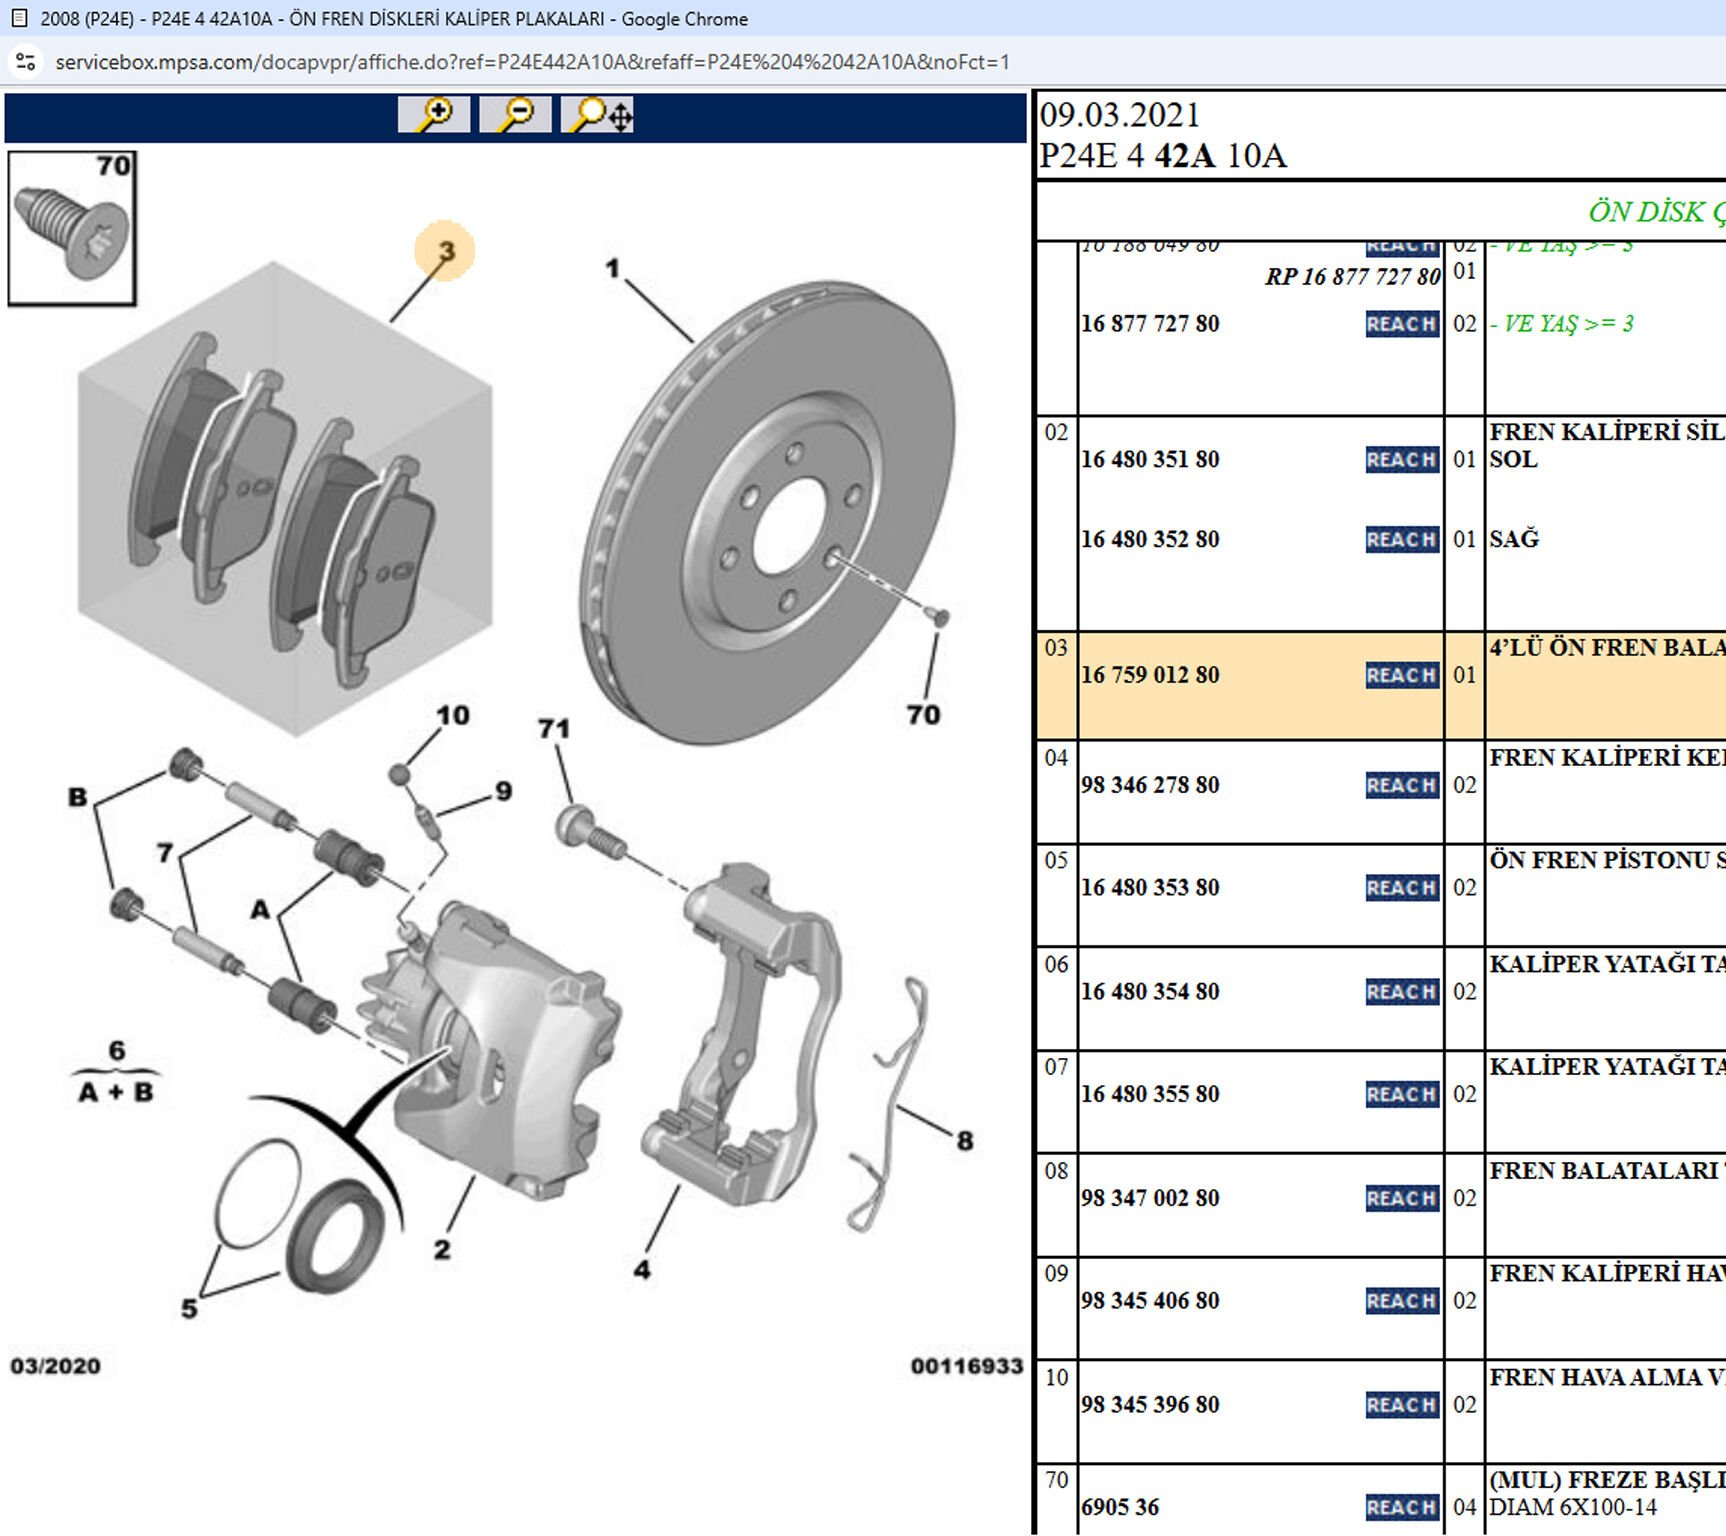Click the browser address bar URL
Viewport: 1726px width, 1536px height.
click(x=532, y=62)
